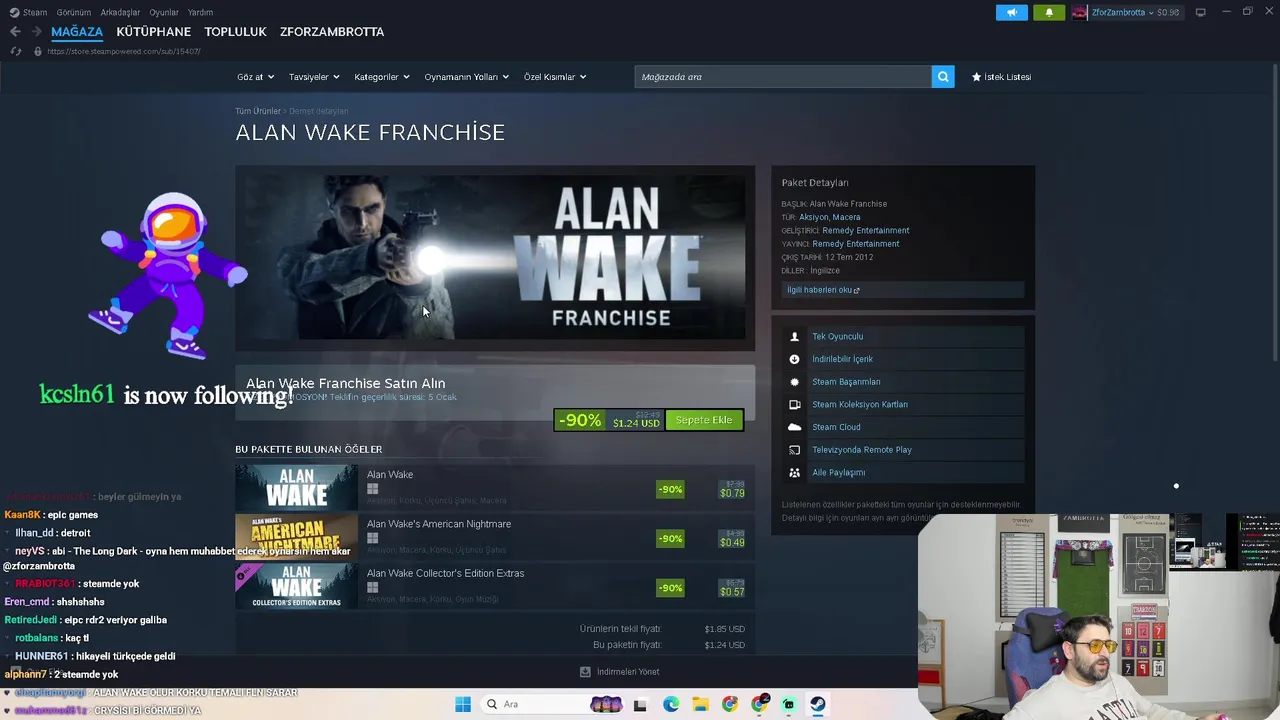1280x720 pixels.
Task: Switch to Big Picture mode icon
Action: point(1201,12)
